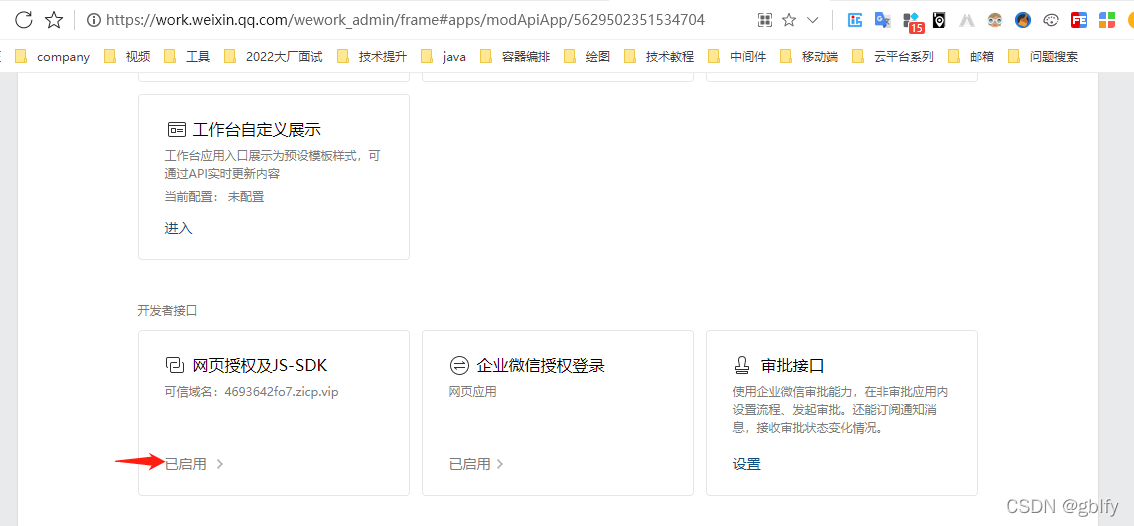Reload the page with the refresh icon
Viewport: 1134px width, 526px height.
click(x=24, y=20)
